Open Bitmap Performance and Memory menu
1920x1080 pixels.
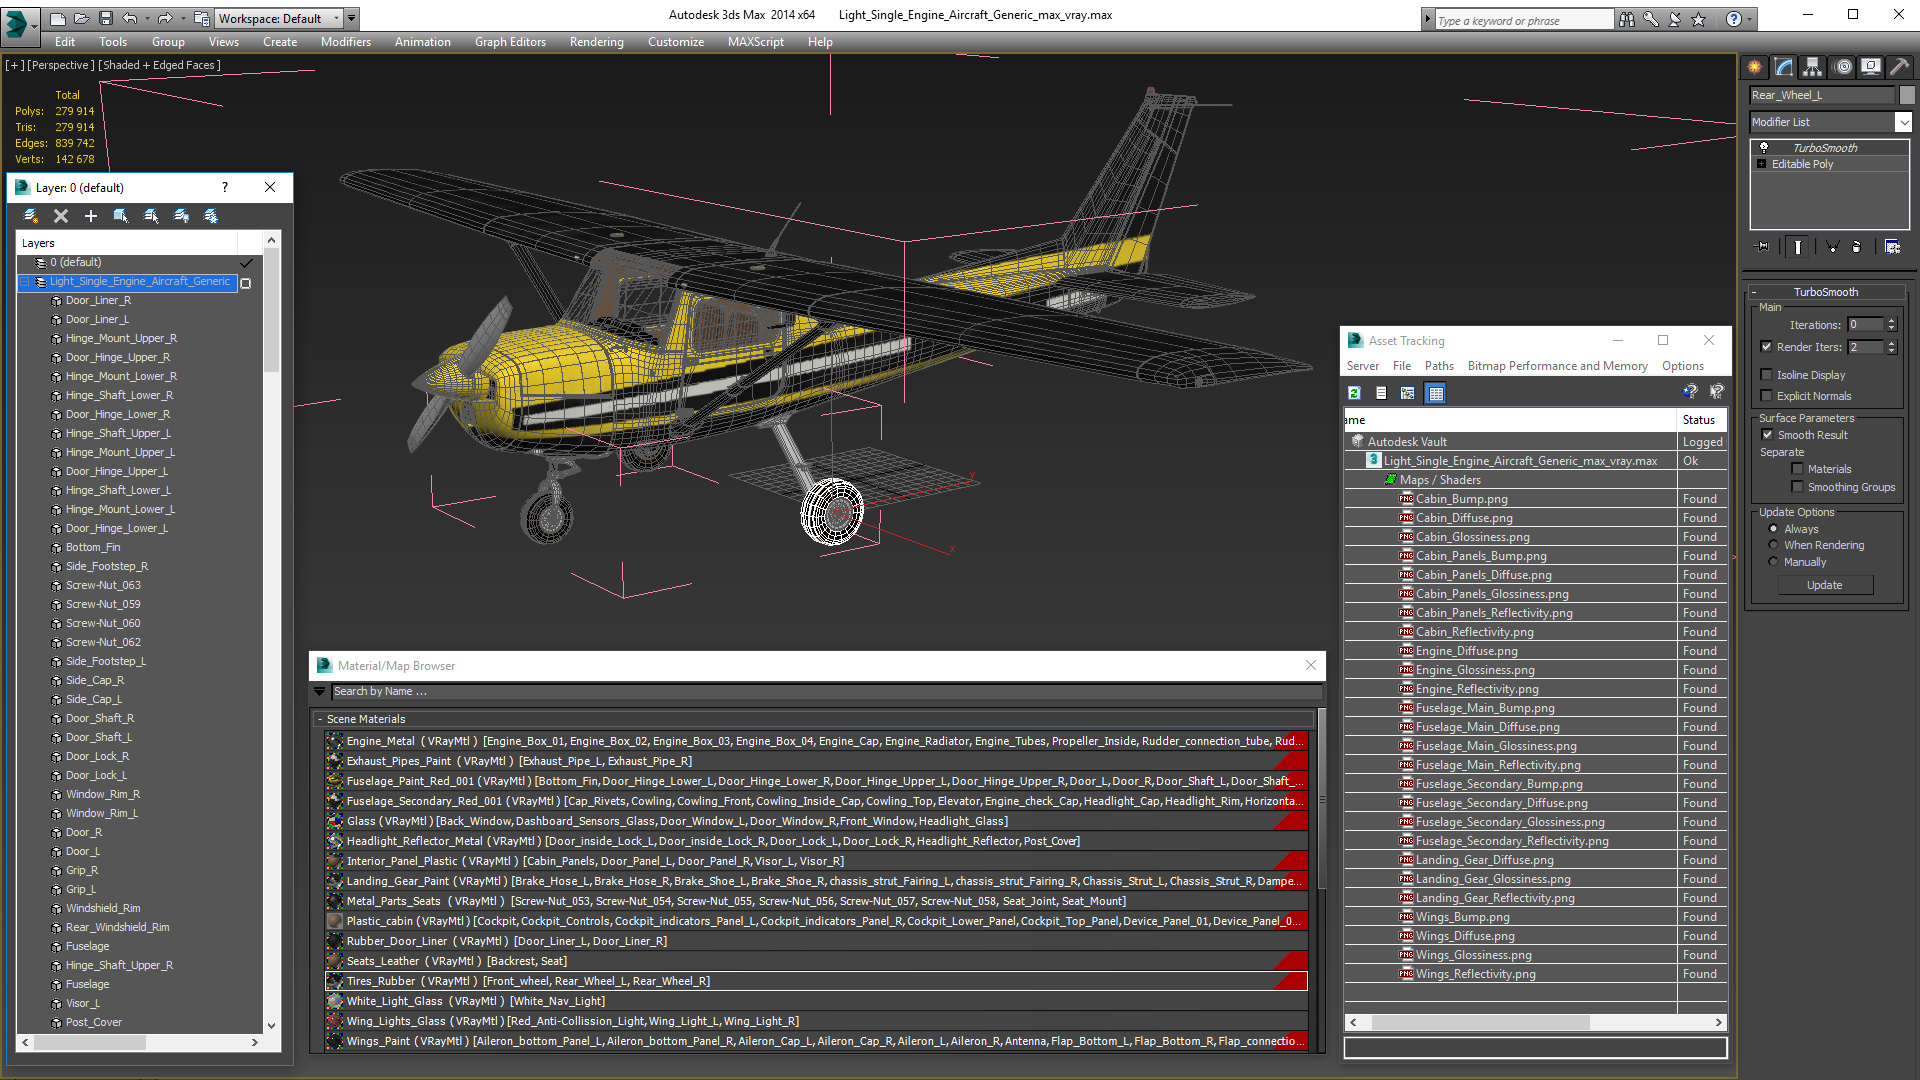(1557, 366)
